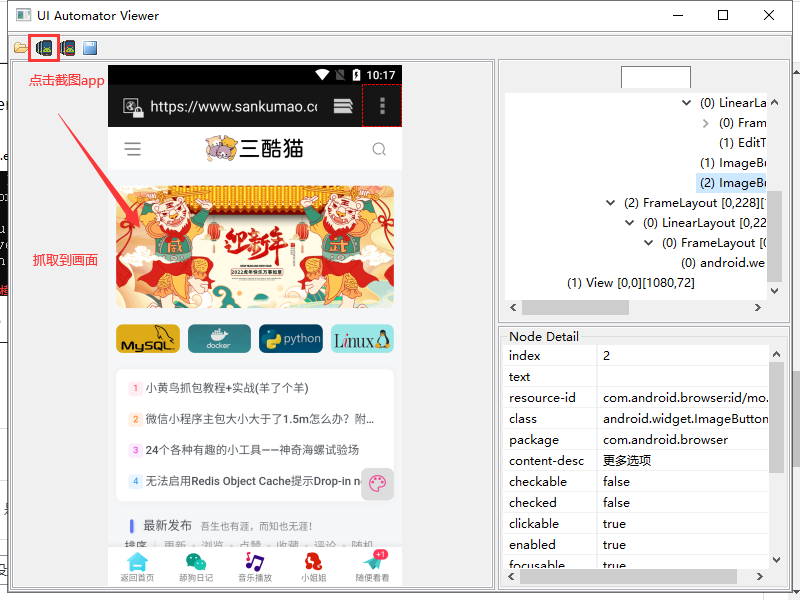
Task: Open the hamburger menu on the website
Action: pos(132,149)
